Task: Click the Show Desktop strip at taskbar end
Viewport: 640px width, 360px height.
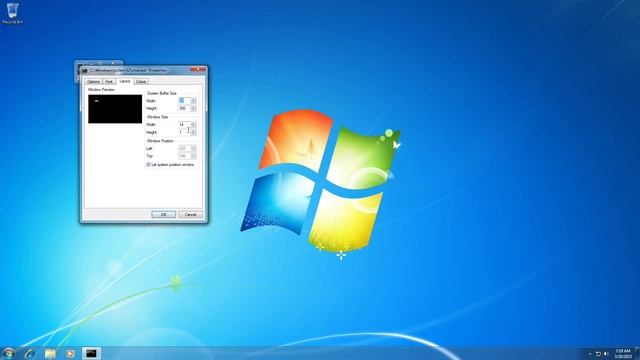Action: [637, 353]
